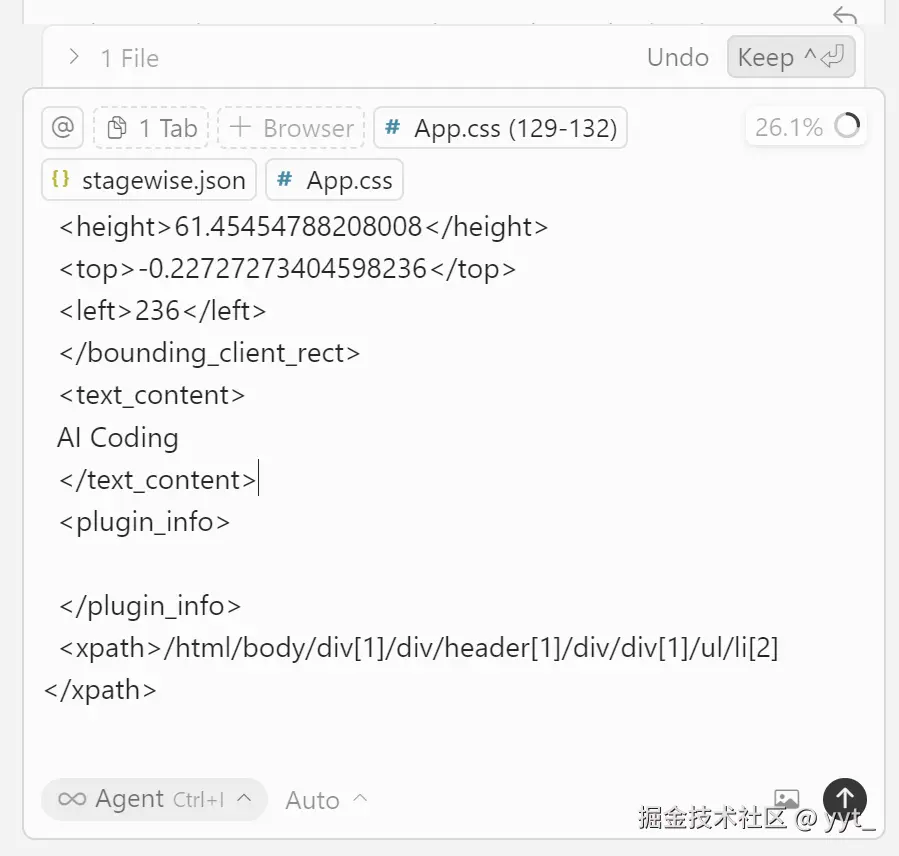Image resolution: width=899 pixels, height=856 pixels.
Task: Select the stagewise.json context chip
Action: click(x=149, y=180)
